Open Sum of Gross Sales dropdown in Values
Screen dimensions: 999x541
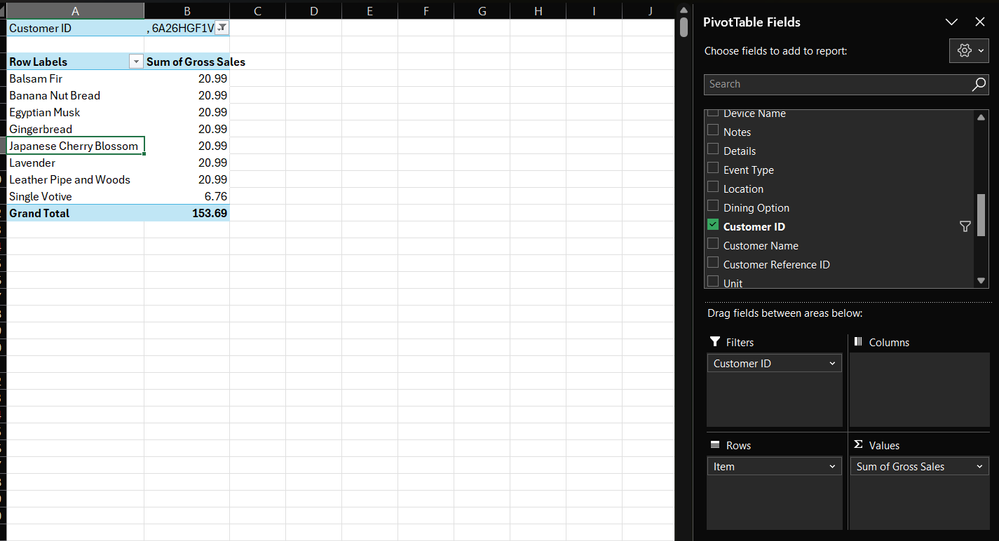coord(979,467)
